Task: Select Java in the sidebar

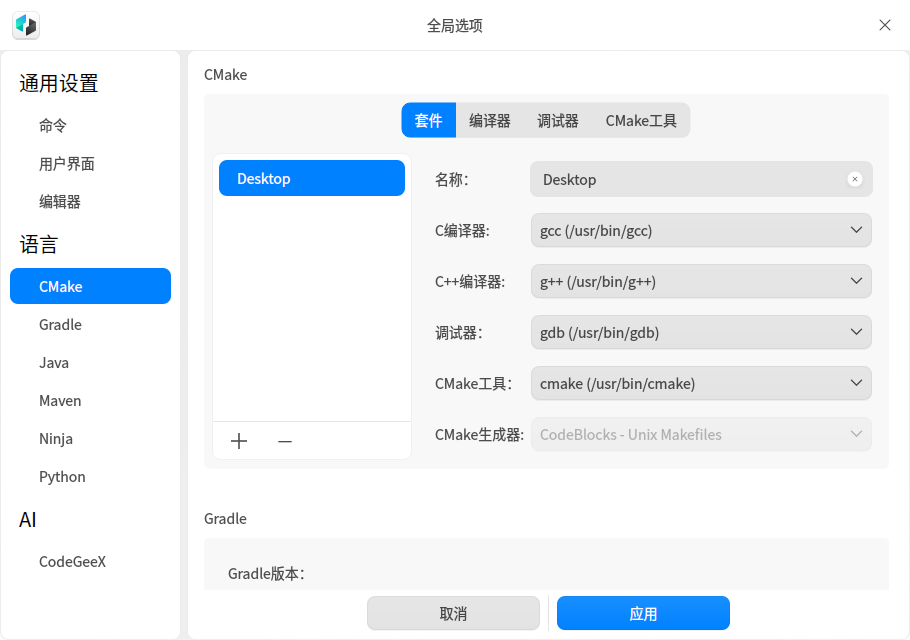Action: 91,363
